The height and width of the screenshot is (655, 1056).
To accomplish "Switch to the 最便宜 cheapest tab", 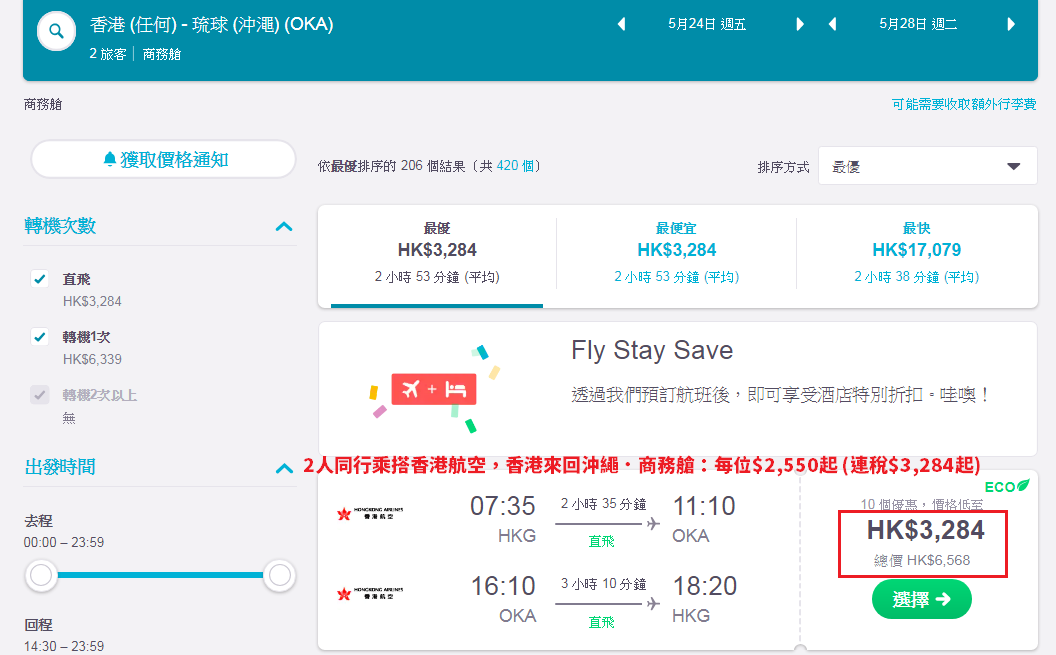I will tap(676, 253).
